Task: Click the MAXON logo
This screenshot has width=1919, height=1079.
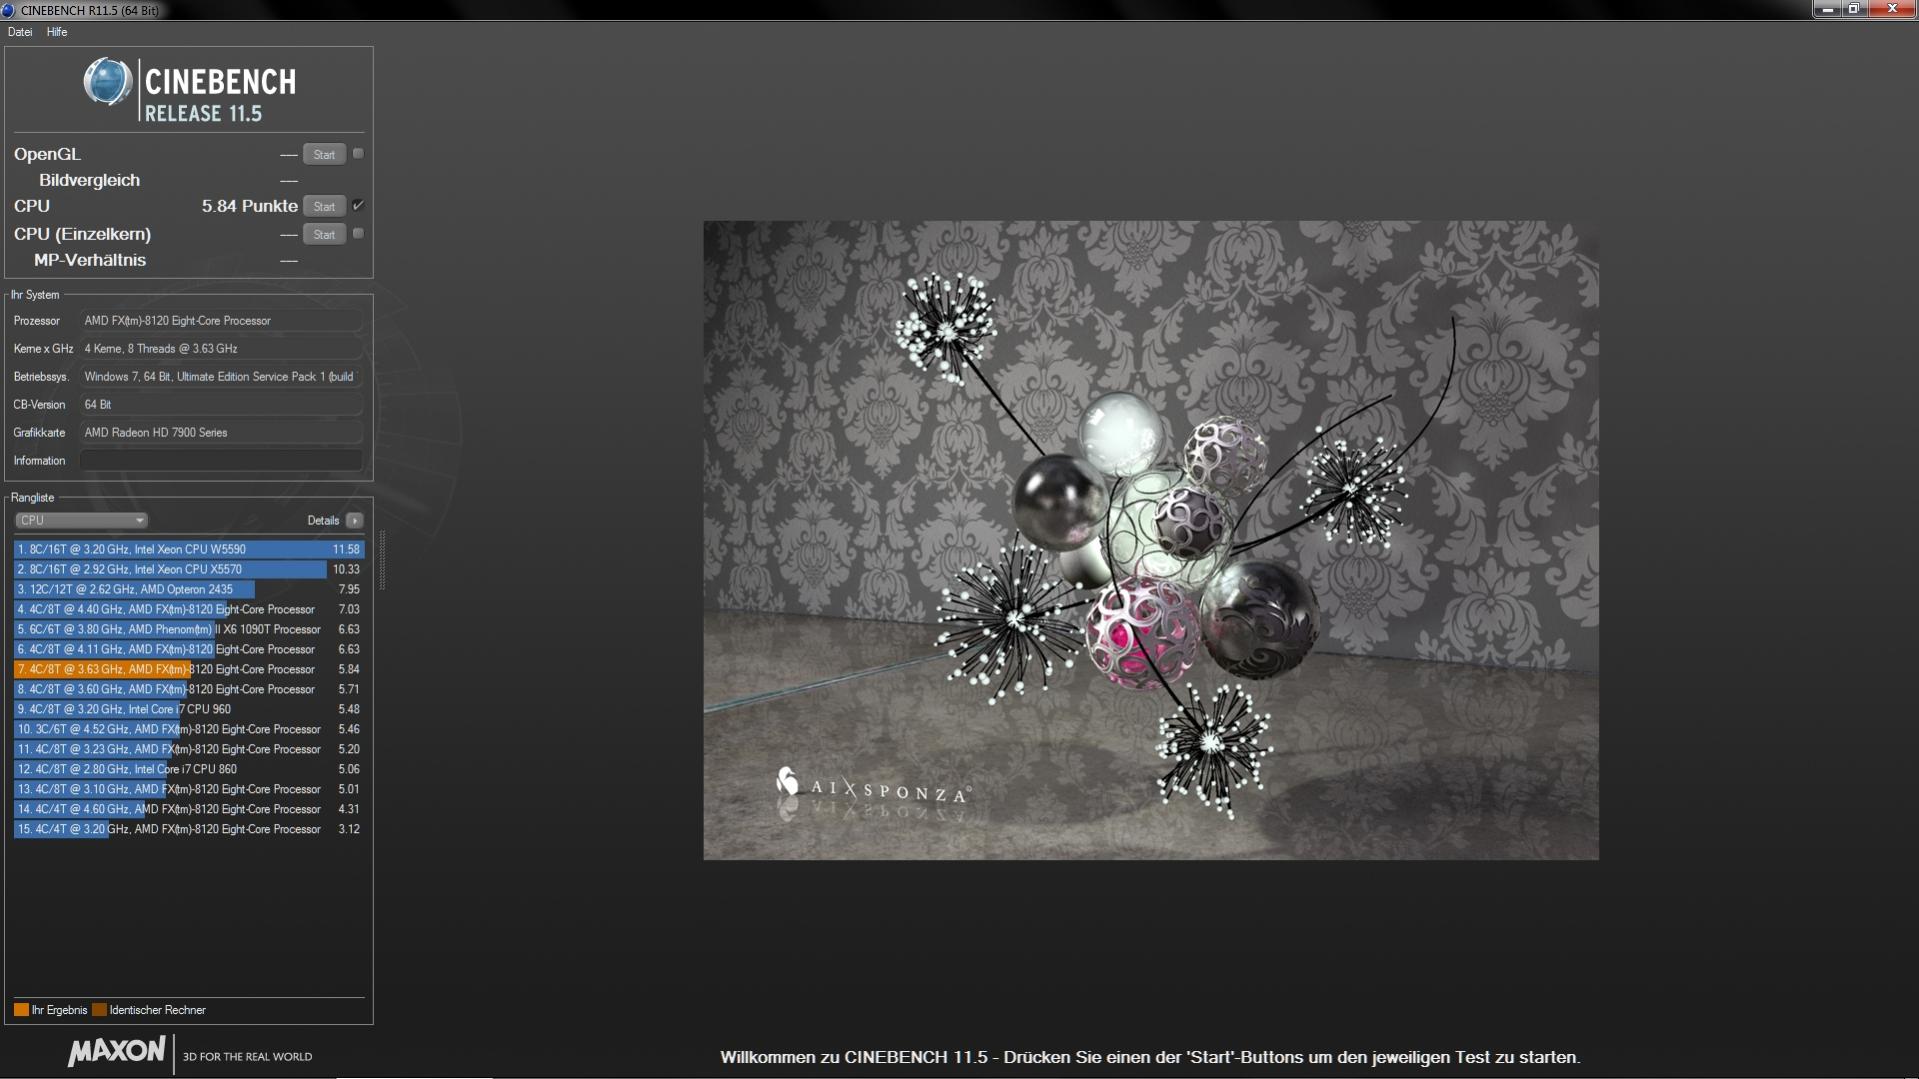Action: [116, 1052]
